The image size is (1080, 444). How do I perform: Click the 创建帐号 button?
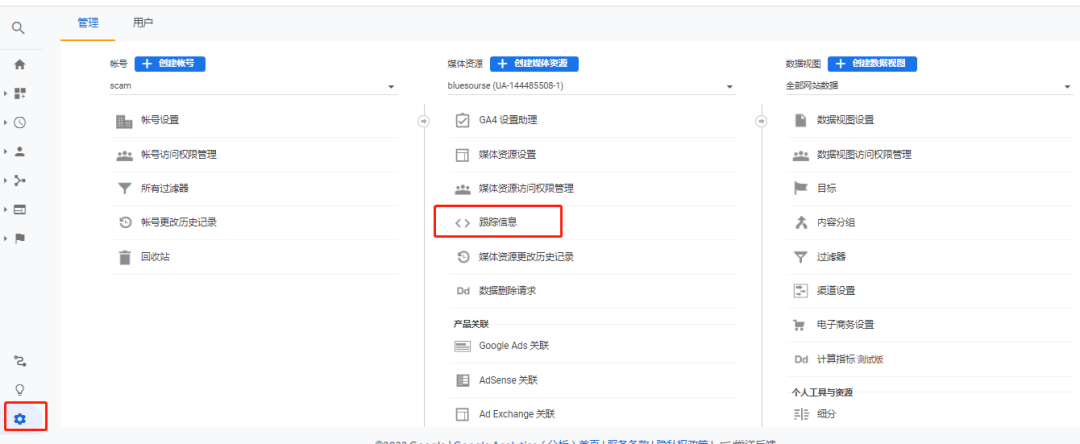point(169,63)
